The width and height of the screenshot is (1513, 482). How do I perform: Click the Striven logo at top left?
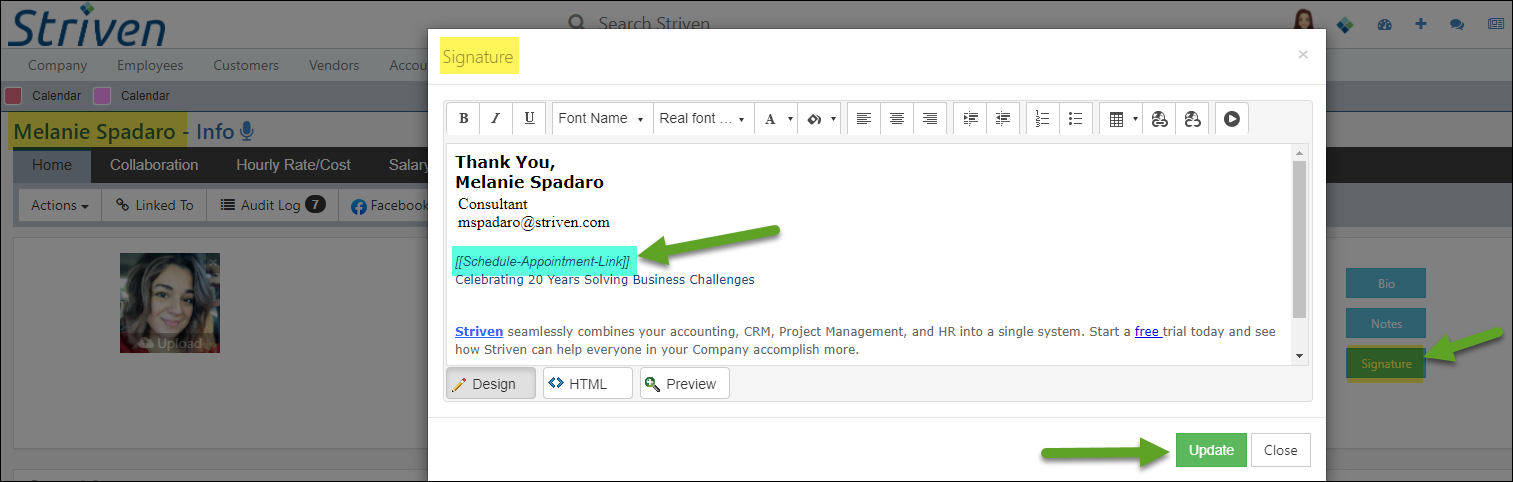click(x=86, y=25)
